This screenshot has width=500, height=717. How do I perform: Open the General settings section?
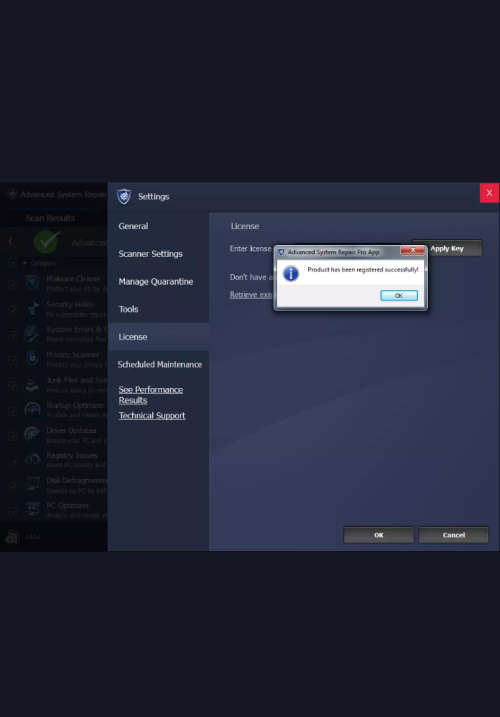pos(133,226)
